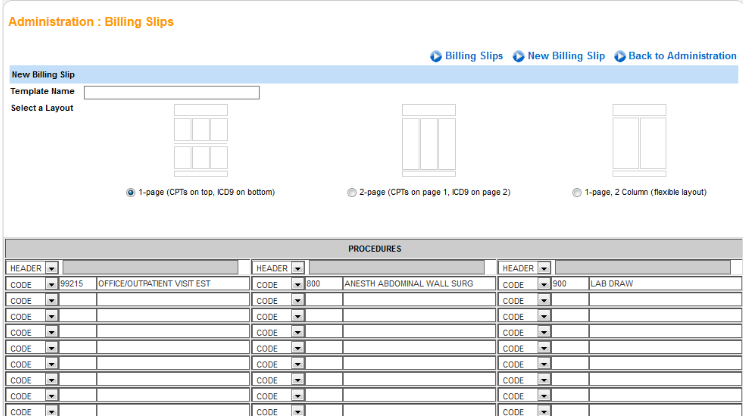Image resolution: width=743 pixels, height=419 pixels.
Task: Open the Billing Slips link
Action: (474, 56)
